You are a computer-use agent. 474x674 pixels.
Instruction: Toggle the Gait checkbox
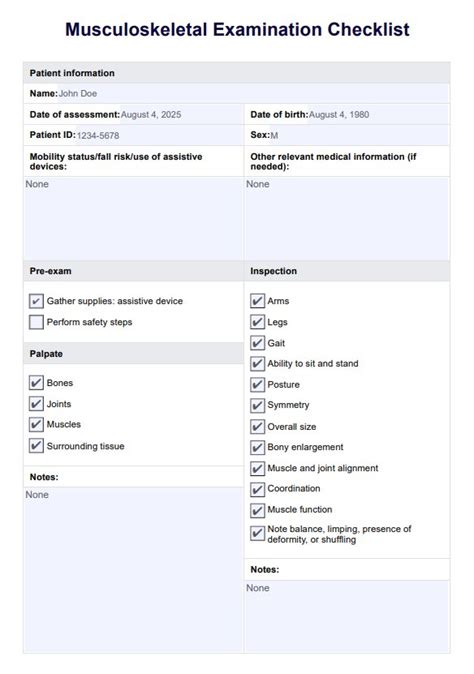pos(257,343)
